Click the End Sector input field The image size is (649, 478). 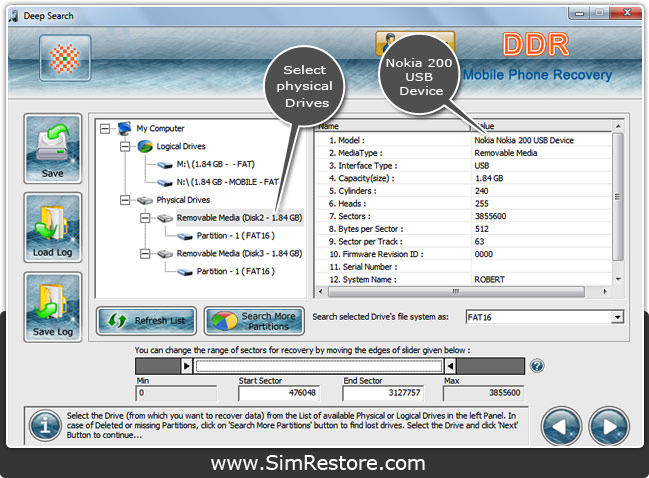pos(383,393)
